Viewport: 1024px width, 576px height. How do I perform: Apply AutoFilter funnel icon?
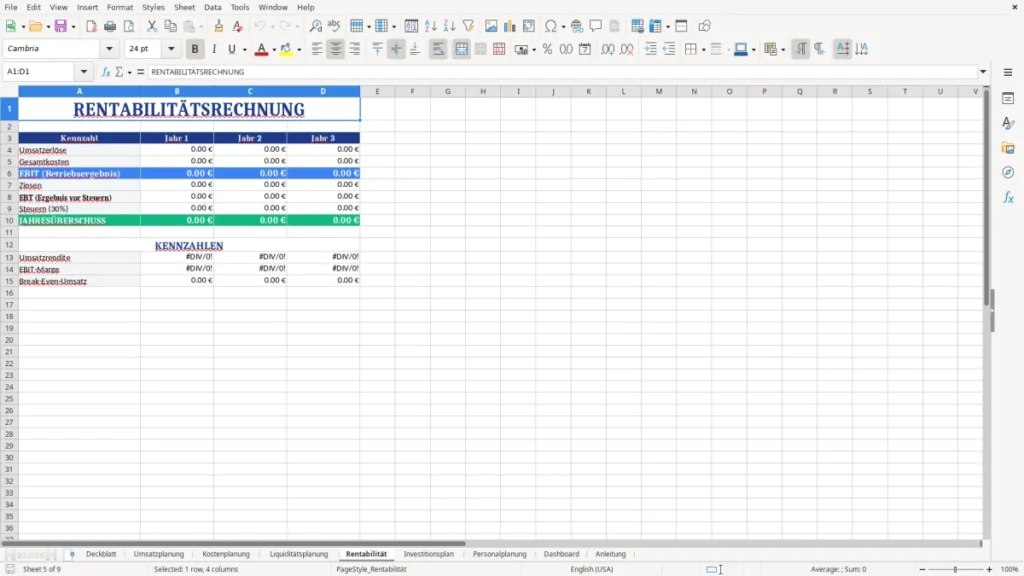click(x=468, y=26)
